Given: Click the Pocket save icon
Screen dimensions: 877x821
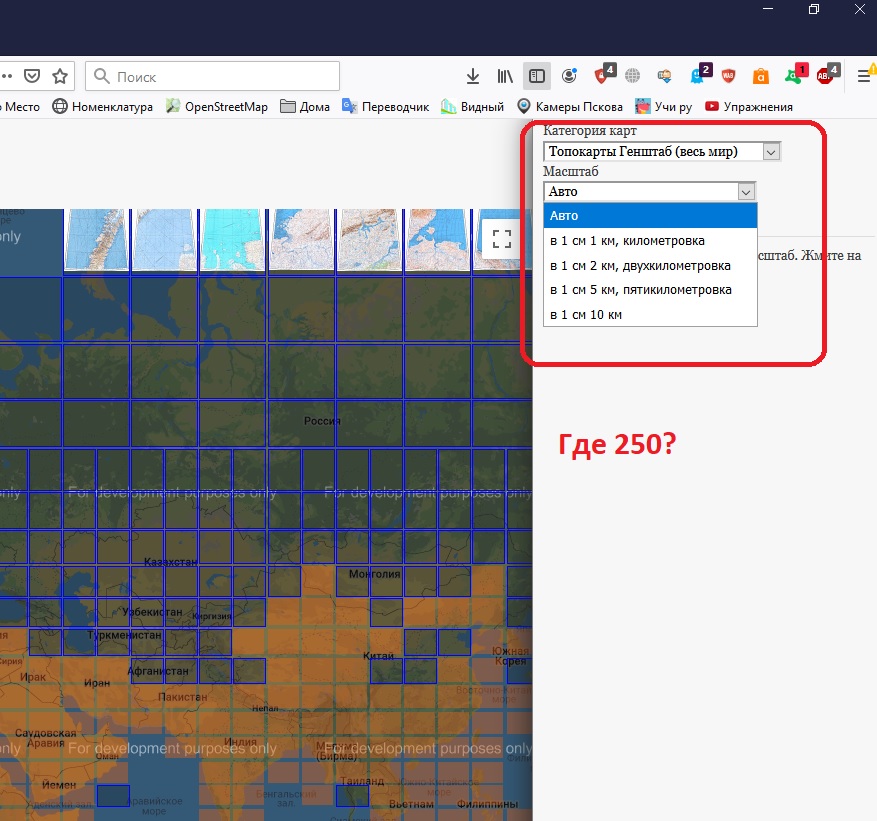Looking at the screenshot, I should (x=32, y=76).
